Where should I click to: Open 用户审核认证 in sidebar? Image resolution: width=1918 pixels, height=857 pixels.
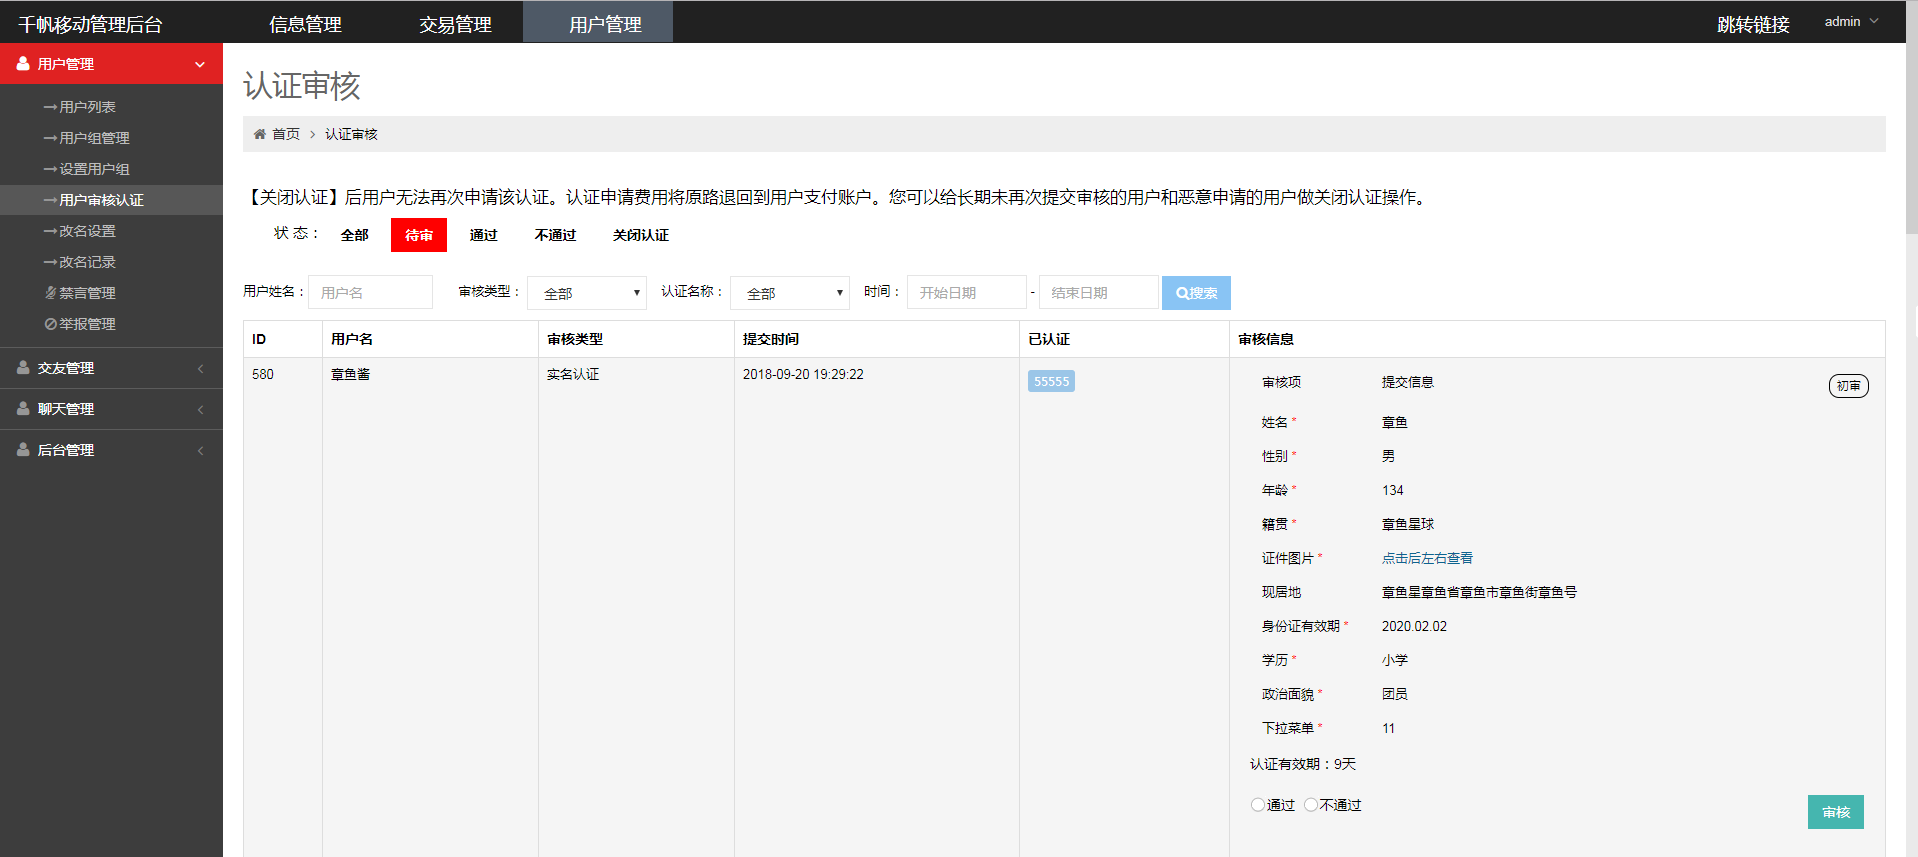coord(111,200)
